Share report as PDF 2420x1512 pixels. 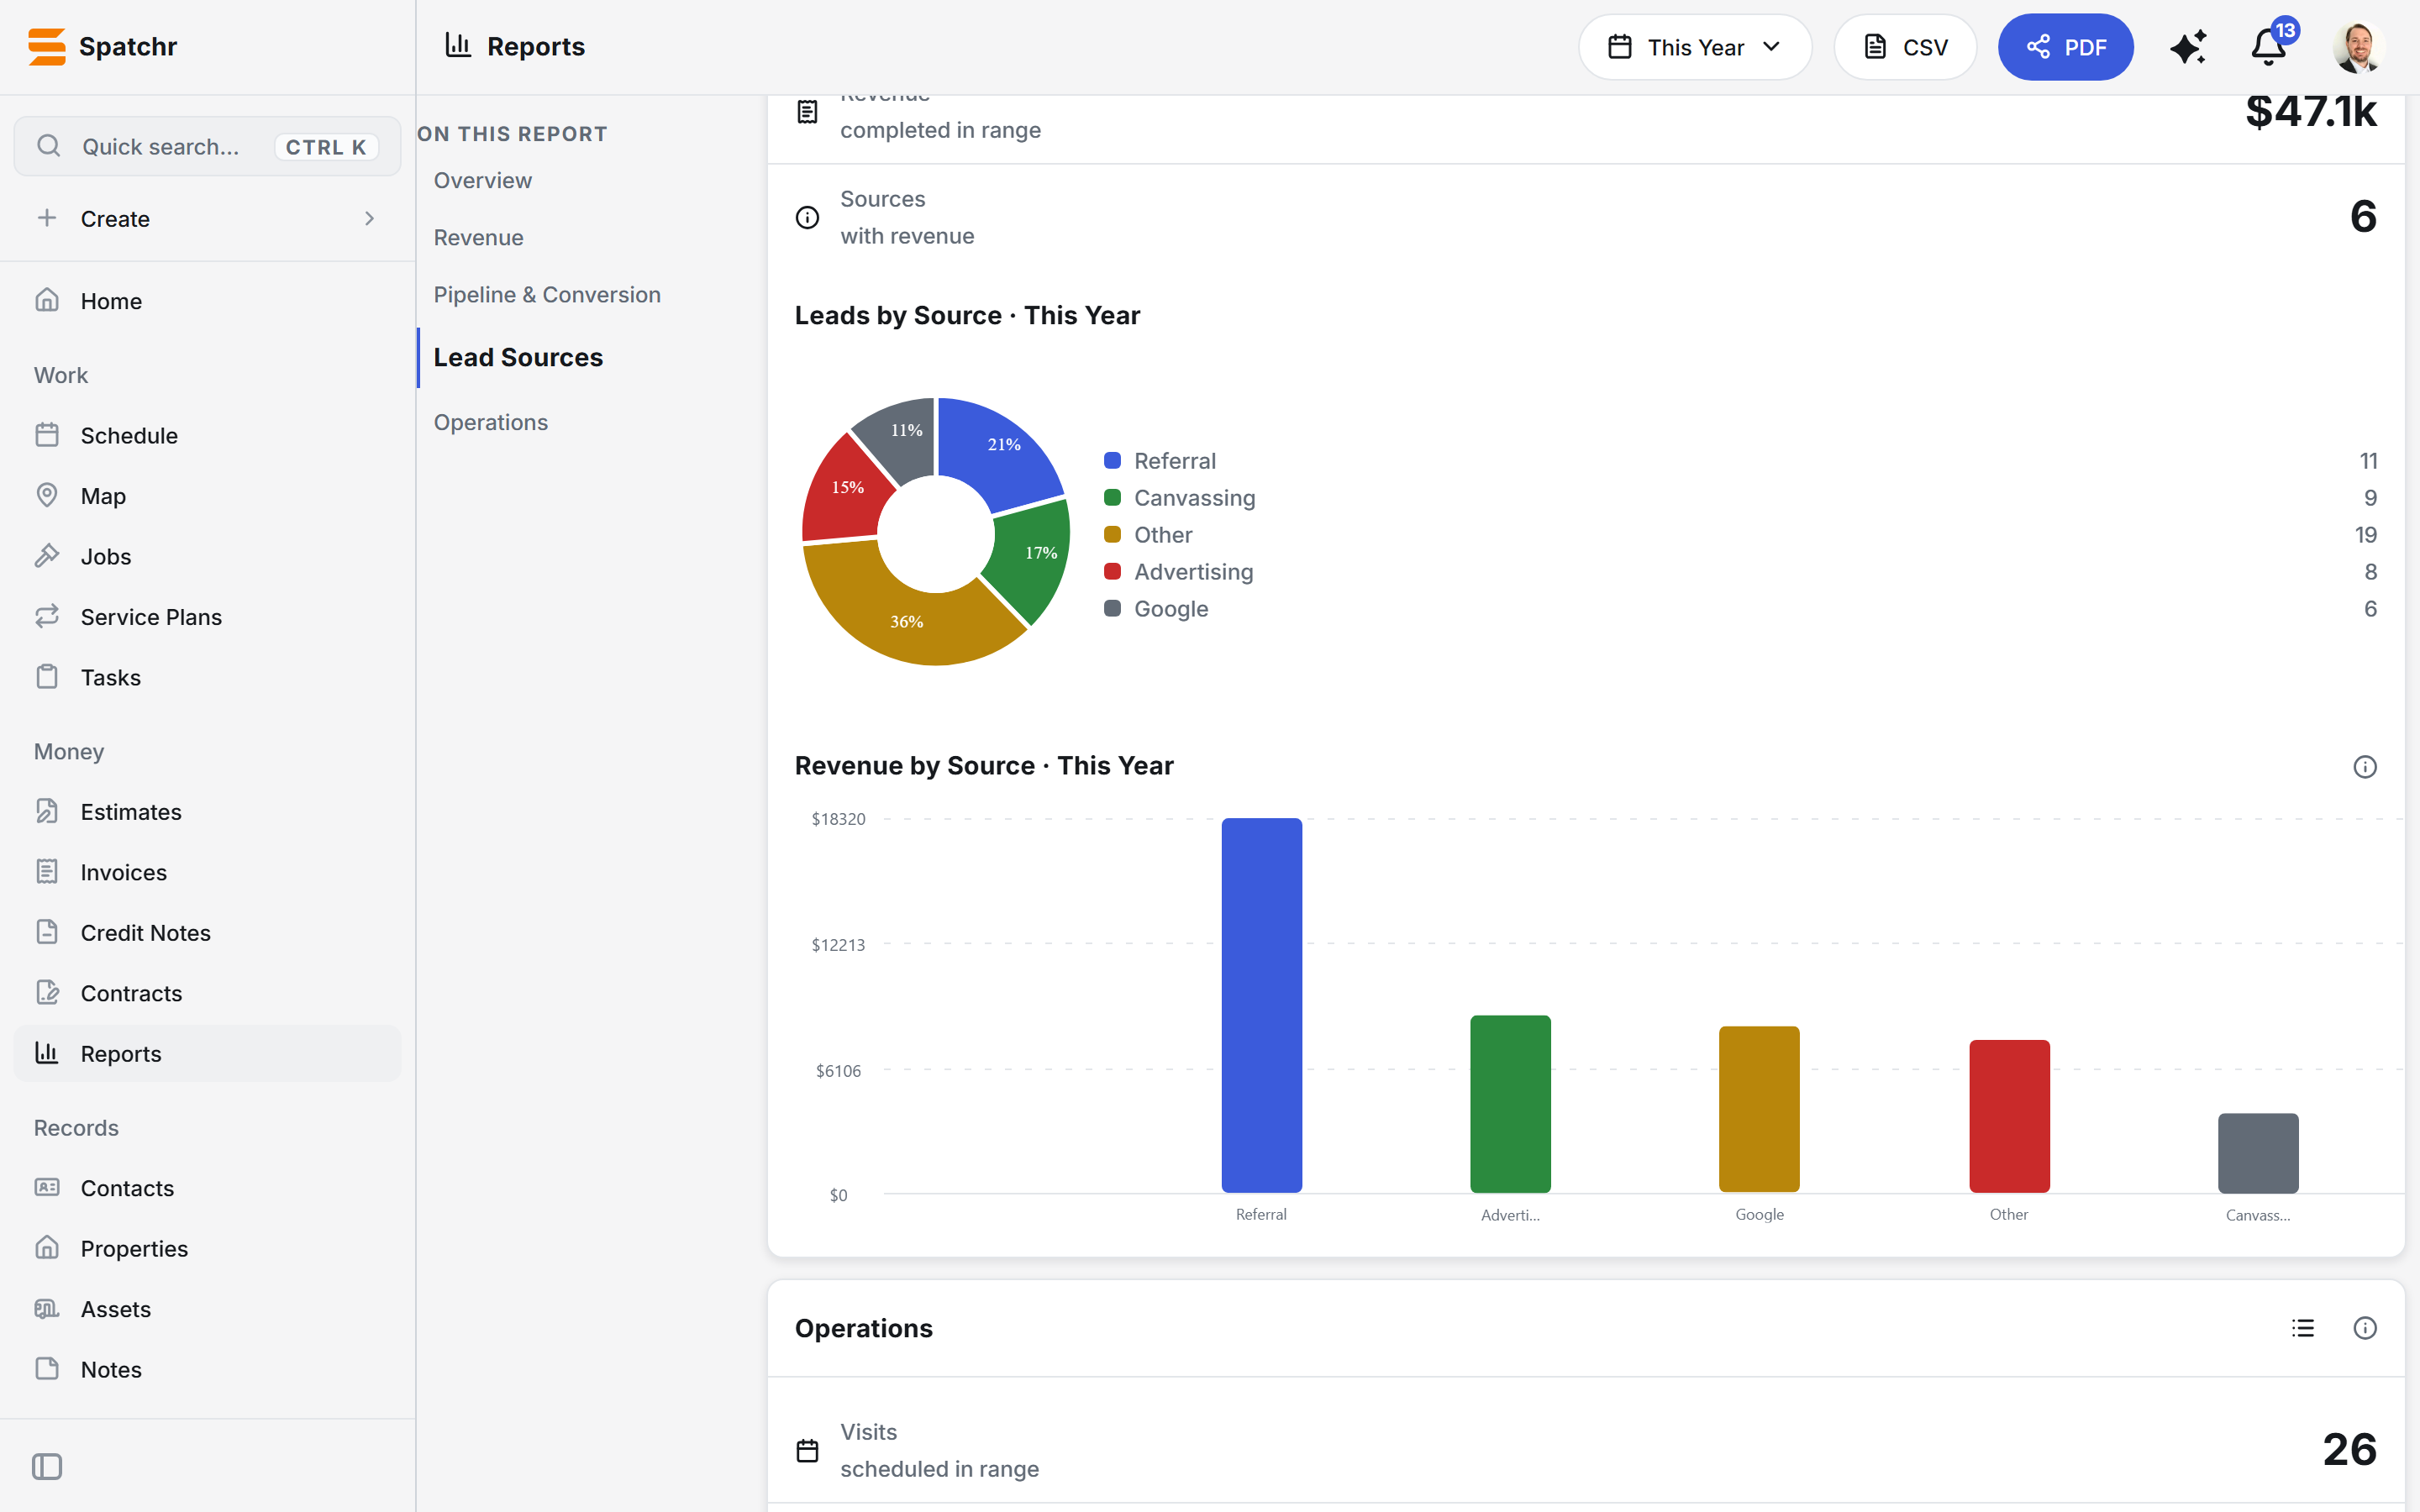tap(2065, 47)
